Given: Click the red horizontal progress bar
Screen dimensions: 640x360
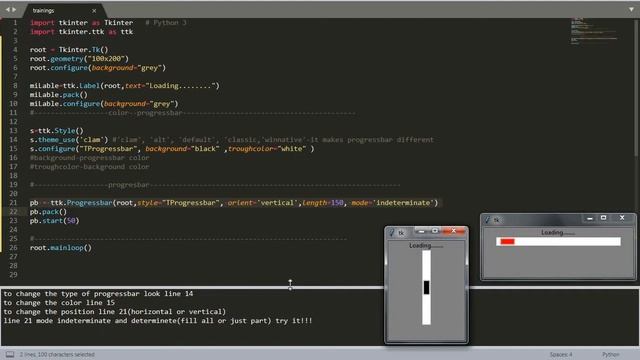Looking at the screenshot, I should (558, 242).
